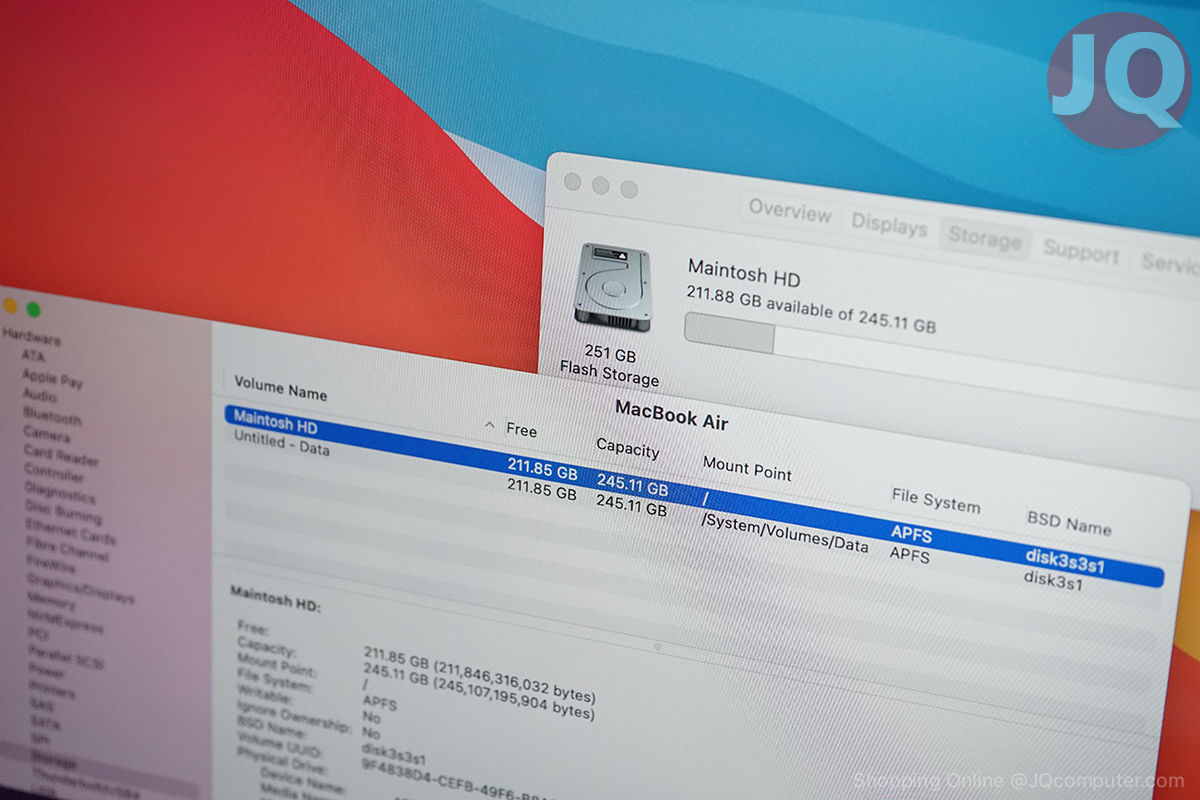The width and height of the screenshot is (1200, 800).
Task: Select Controller in the sidebar
Action: pyautogui.click(x=54, y=472)
